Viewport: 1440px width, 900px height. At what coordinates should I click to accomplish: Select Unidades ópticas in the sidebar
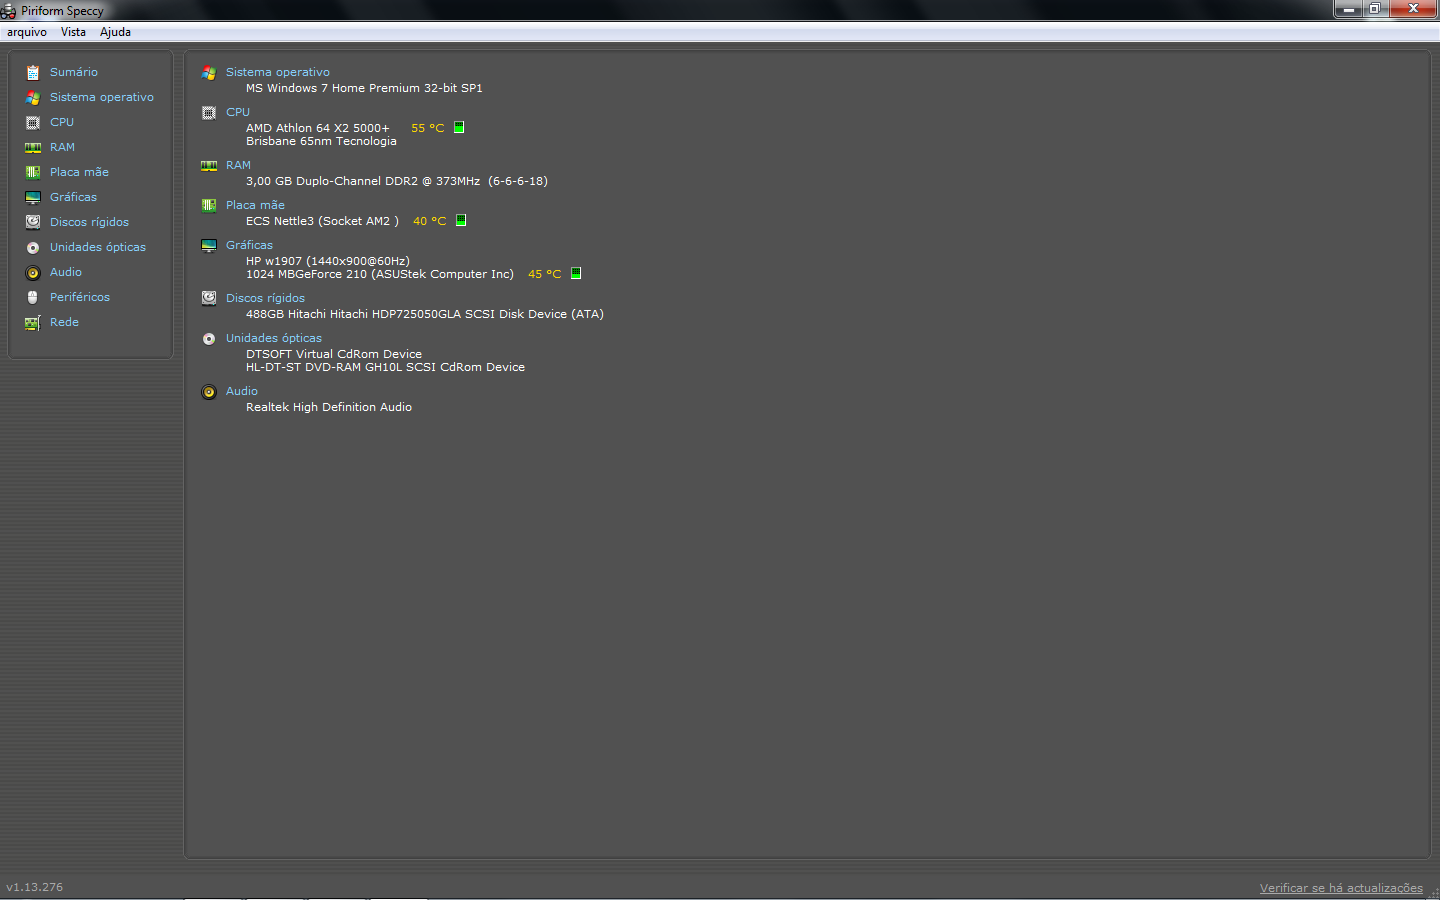(97, 247)
